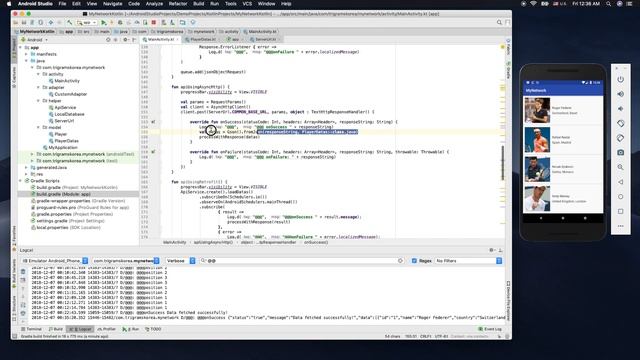Tap Rafael Nadal's photo in emulator

537,140
